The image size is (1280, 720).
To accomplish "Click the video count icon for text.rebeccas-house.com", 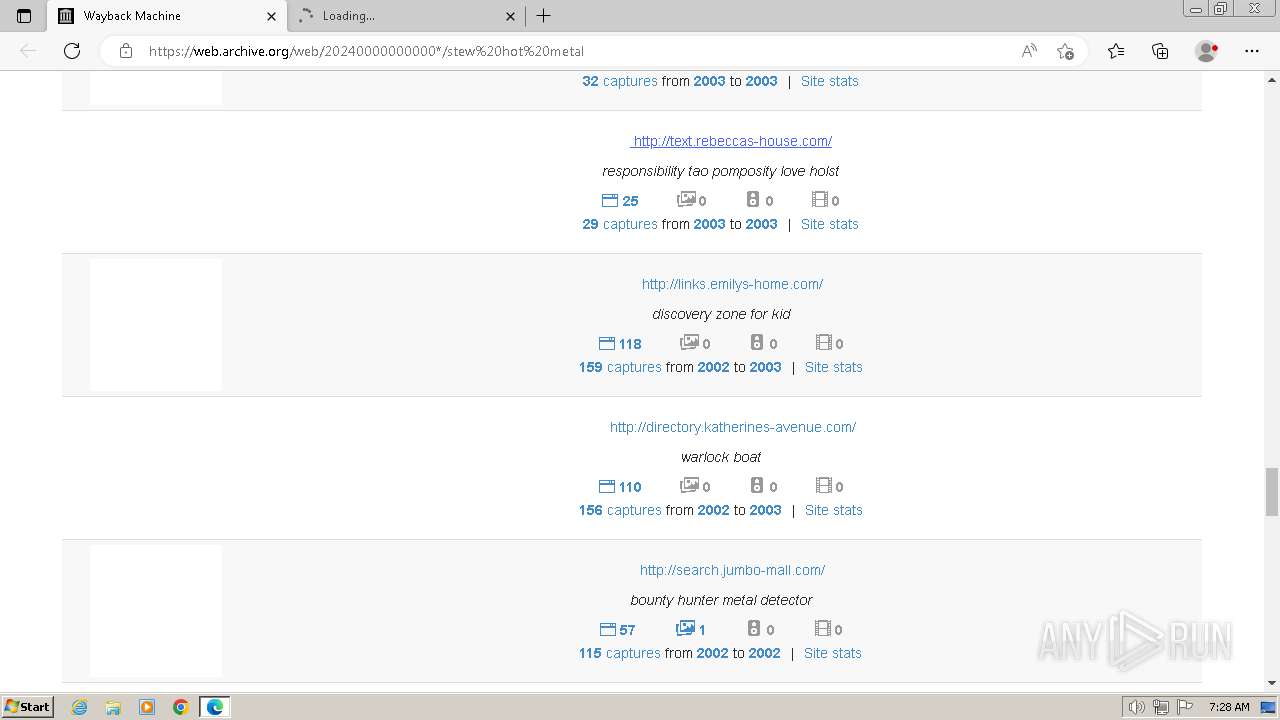I will 819,200.
